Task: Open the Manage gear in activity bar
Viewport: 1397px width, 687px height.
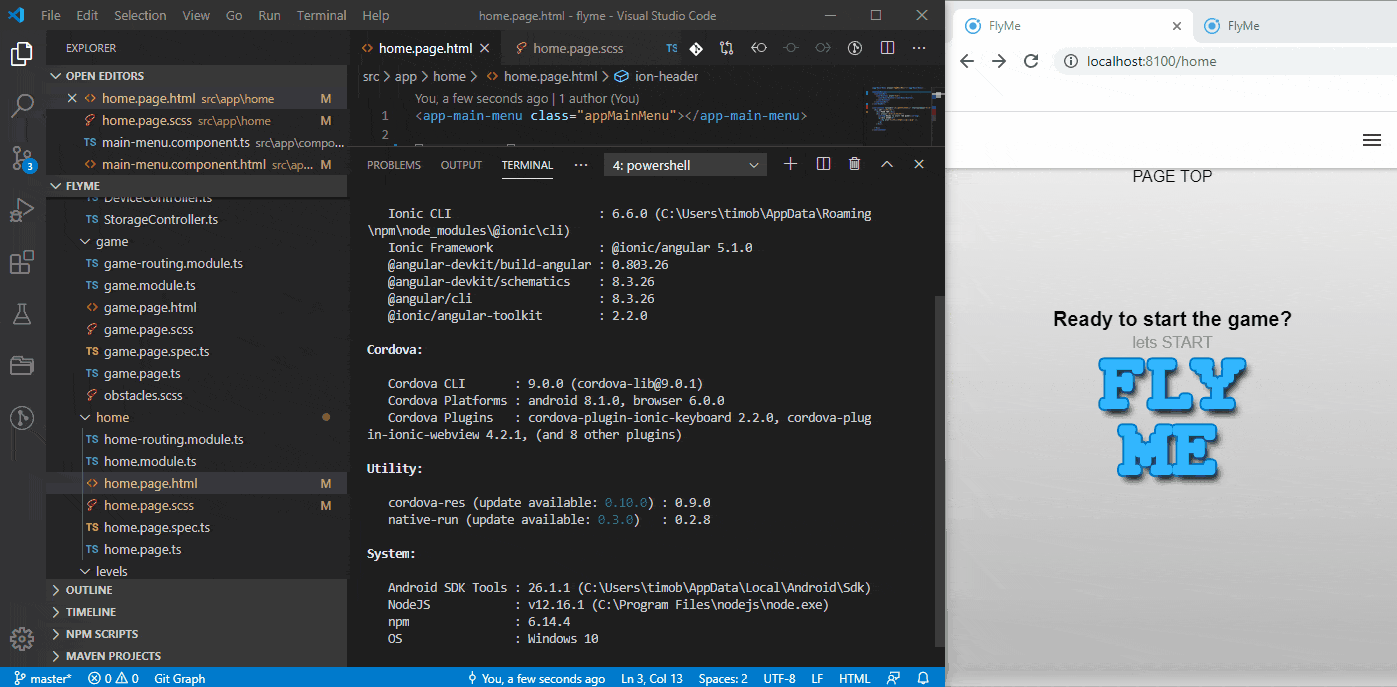Action: tap(22, 639)
